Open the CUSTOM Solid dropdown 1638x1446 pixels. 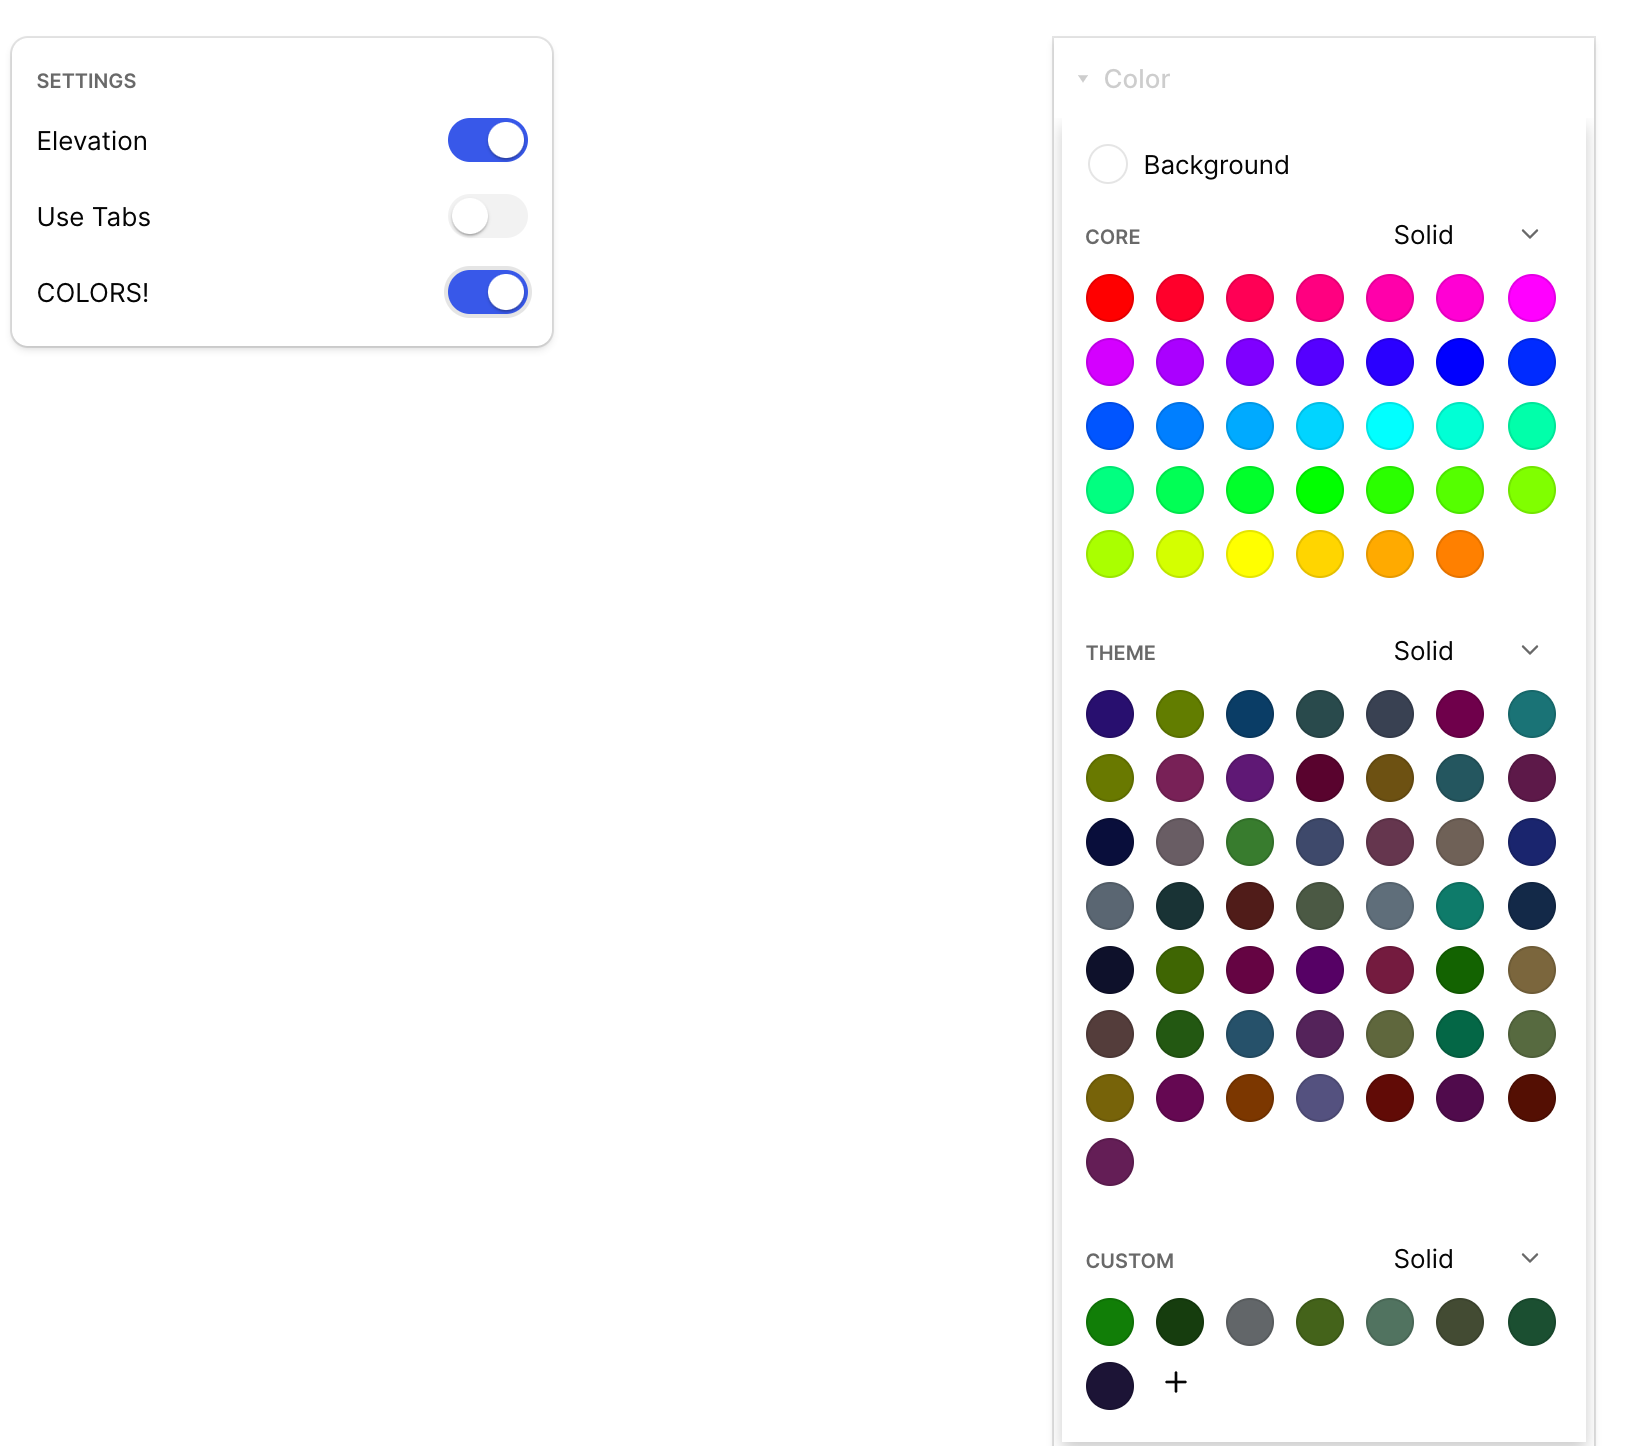pyautogui.click(x=1529, y=1258)
